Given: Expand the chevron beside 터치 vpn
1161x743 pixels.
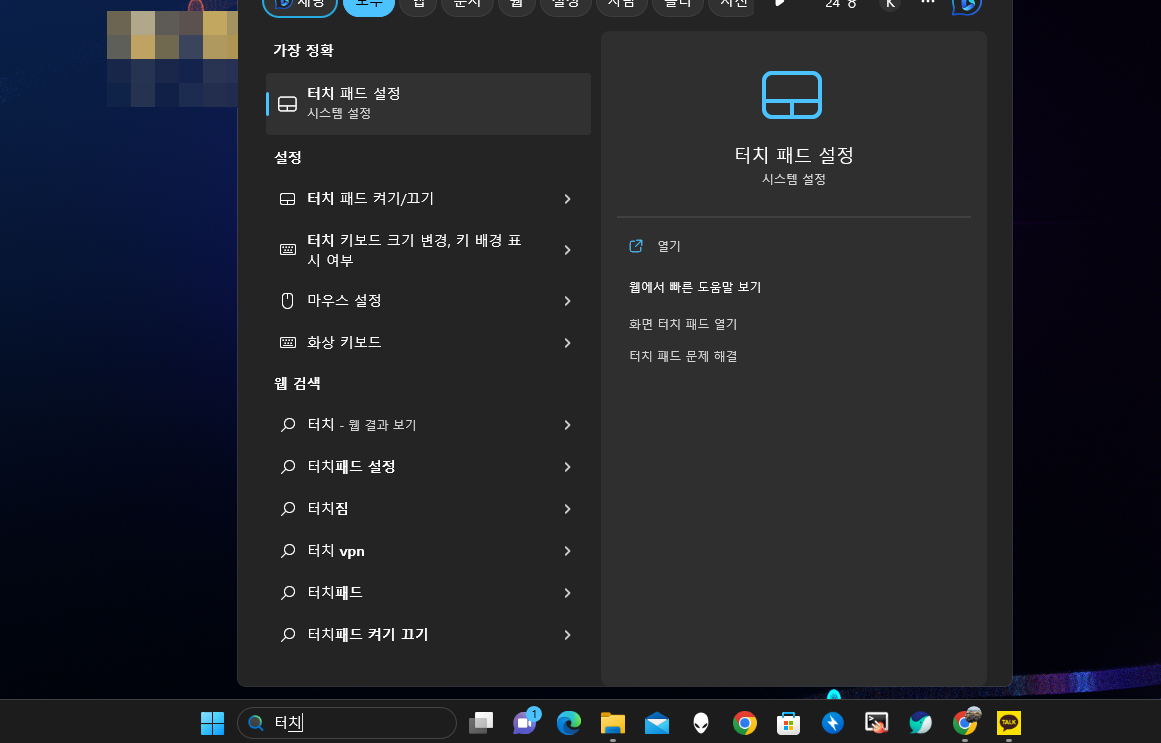Looking at the screenshot, I should tap(567, 551).
